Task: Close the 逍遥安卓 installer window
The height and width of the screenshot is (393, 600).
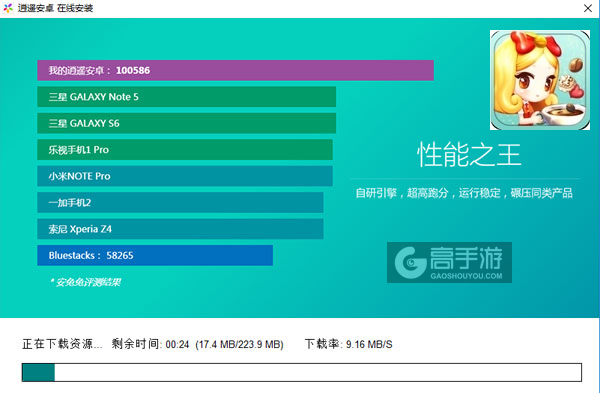Action: (x=588, y=8)
